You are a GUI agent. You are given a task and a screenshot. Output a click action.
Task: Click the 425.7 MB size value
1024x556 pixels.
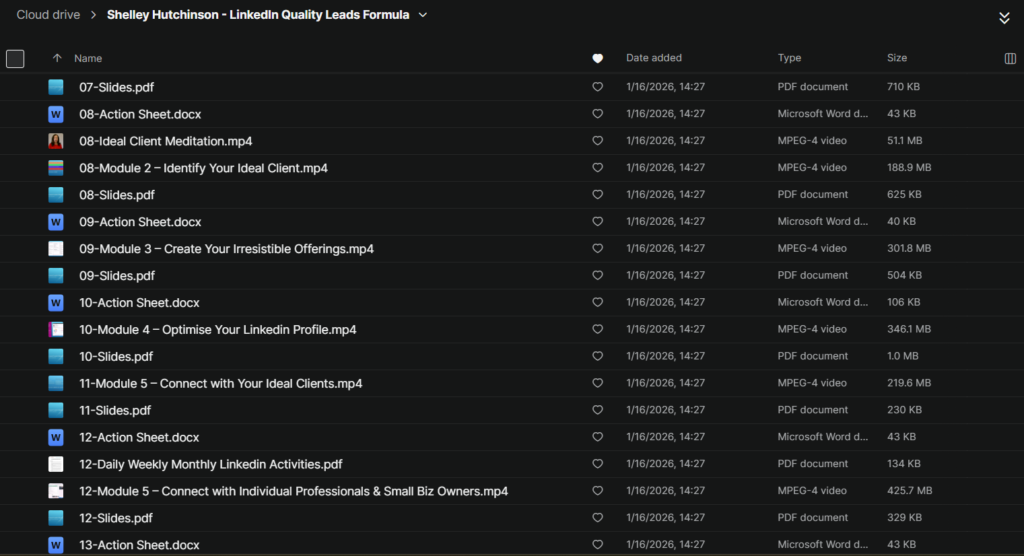tap(909, 491)
